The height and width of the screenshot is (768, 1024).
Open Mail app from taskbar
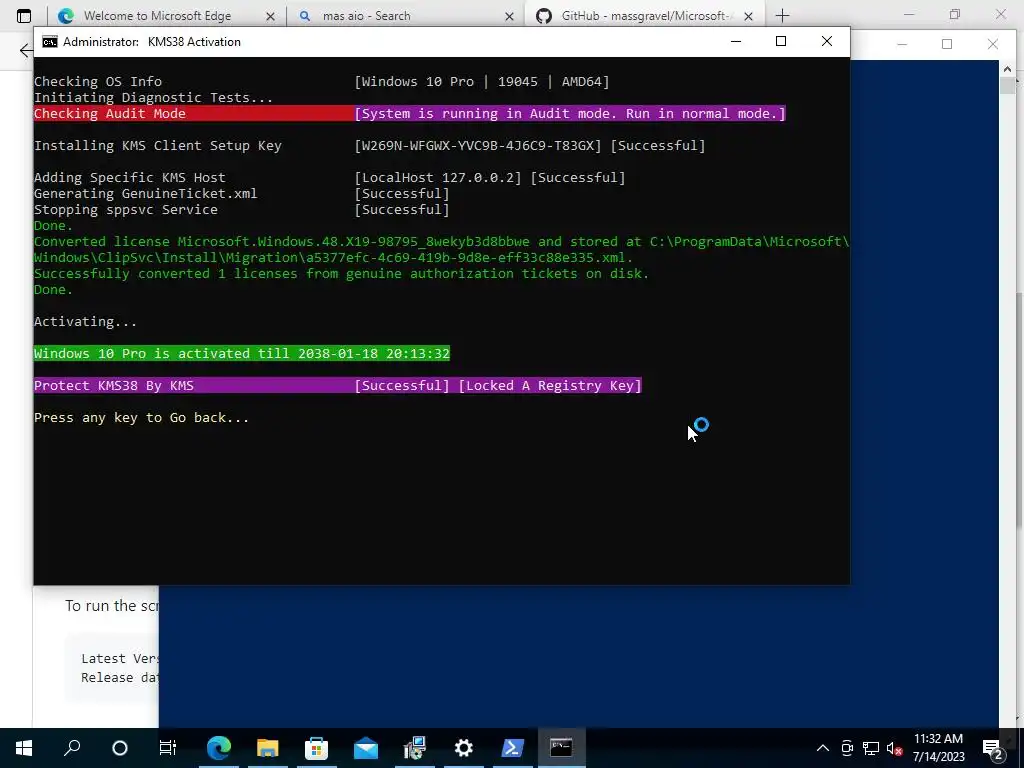click(366, 748)
